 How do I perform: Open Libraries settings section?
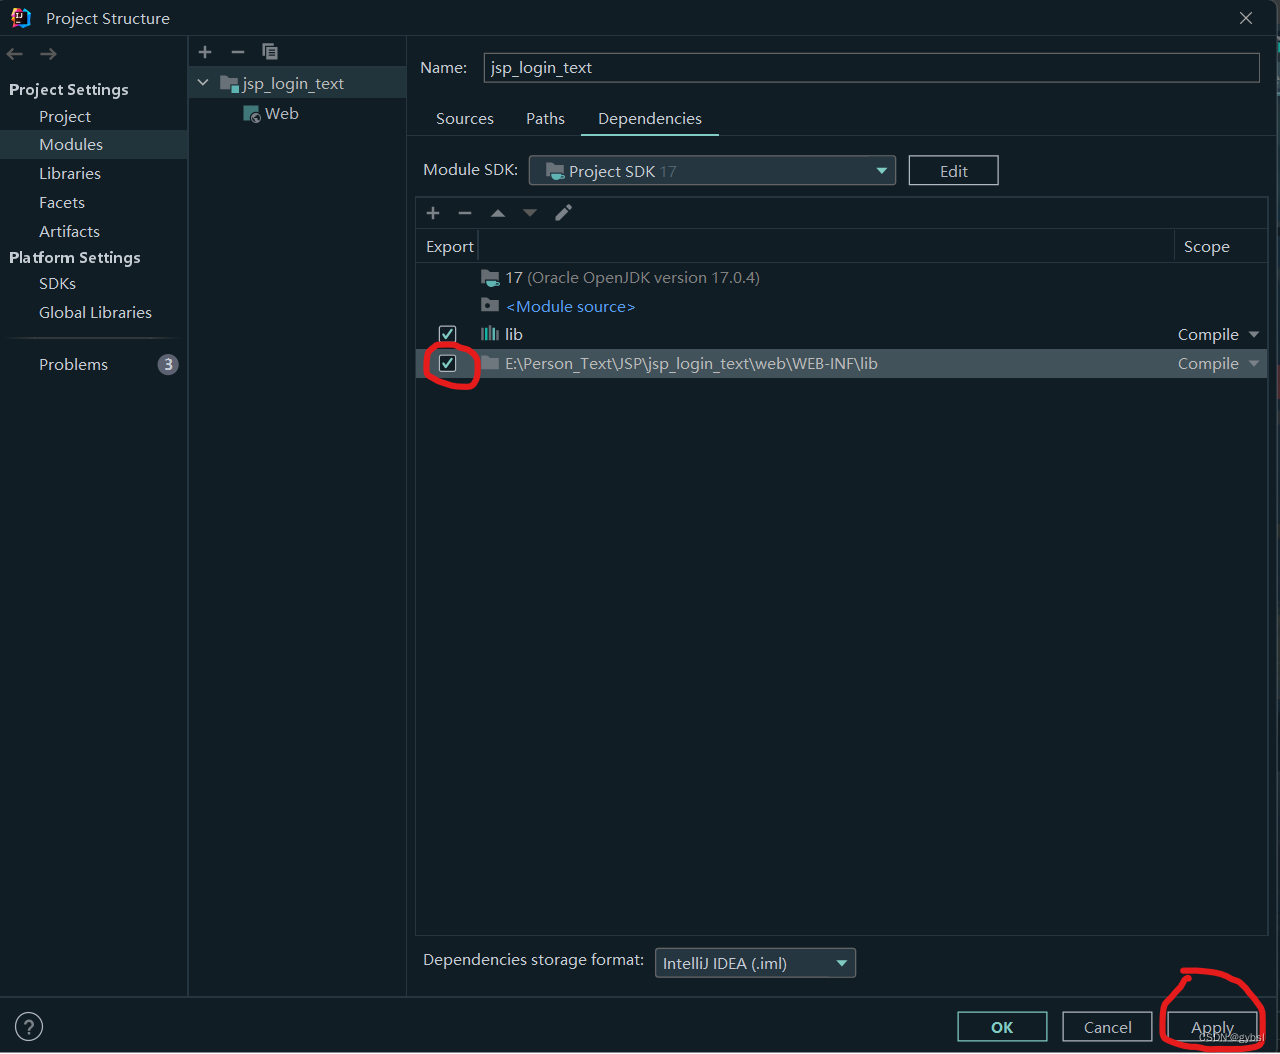[70, 174]
